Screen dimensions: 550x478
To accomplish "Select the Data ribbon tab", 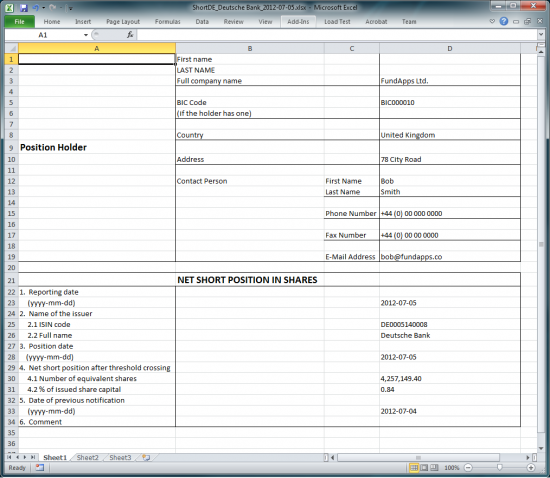I will coord(202,21).
